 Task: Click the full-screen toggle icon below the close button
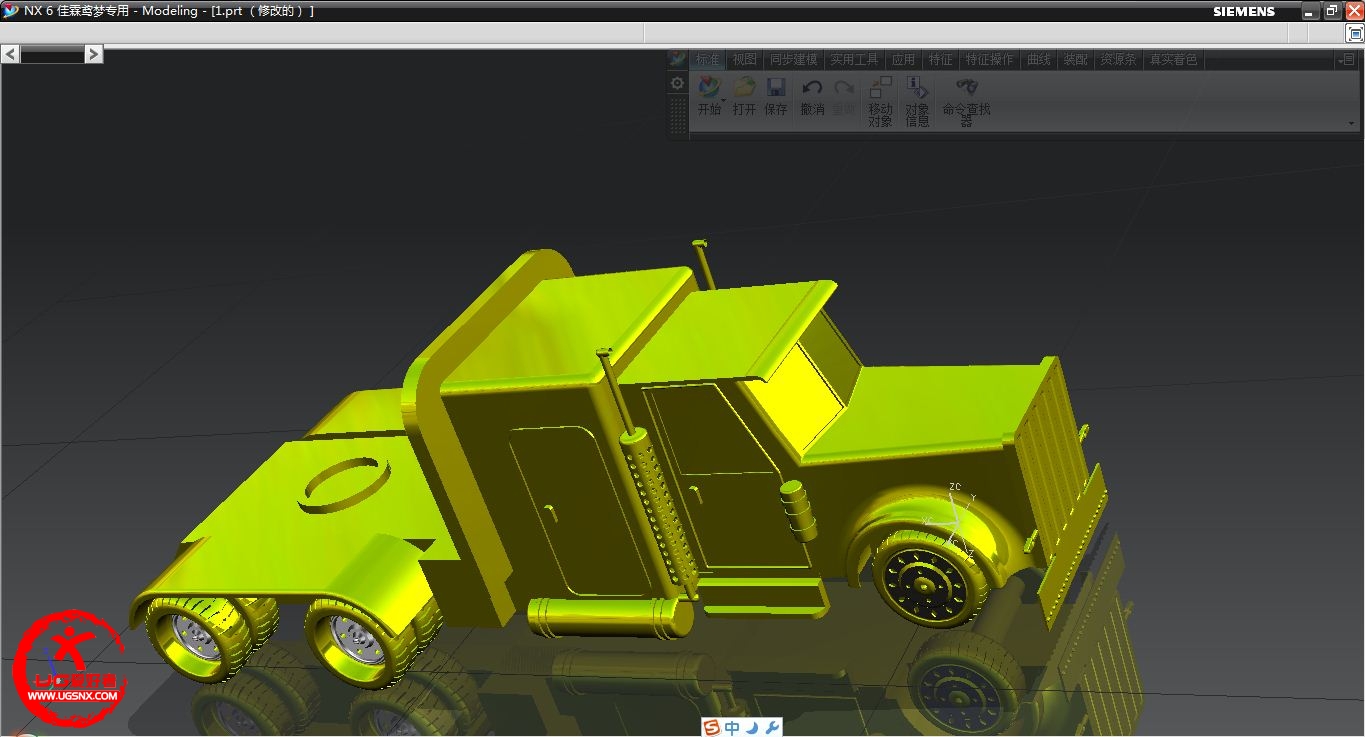click(1355, 33)
